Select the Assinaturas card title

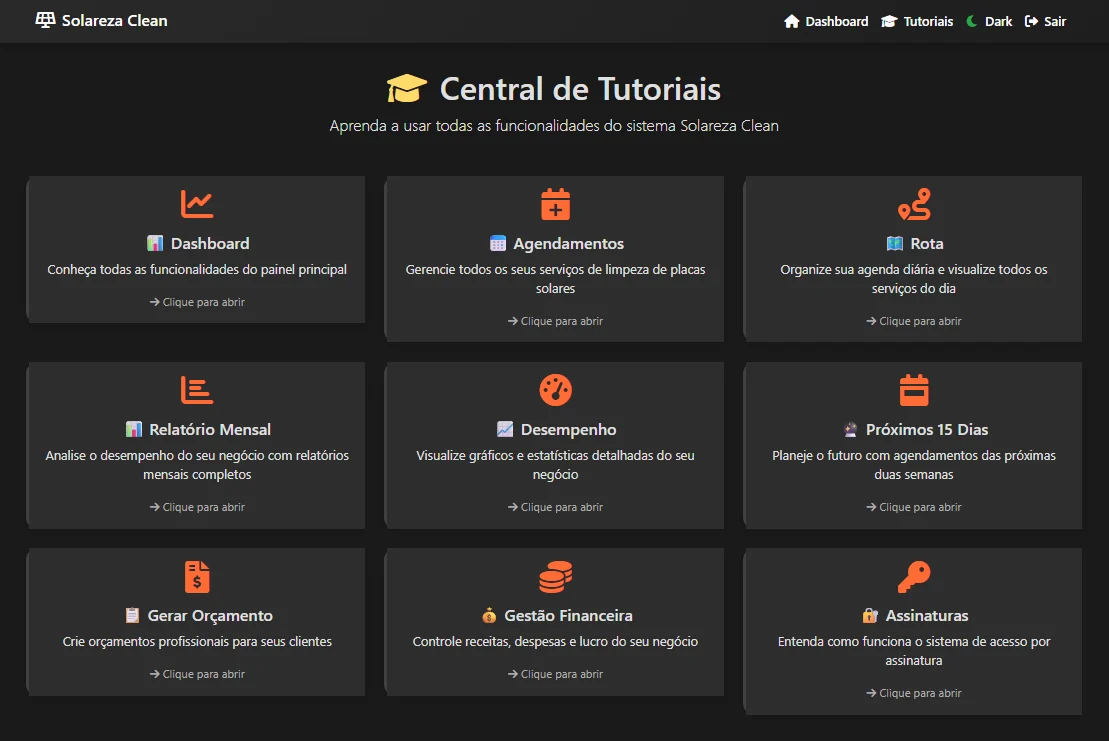click(x=927, y=615)
